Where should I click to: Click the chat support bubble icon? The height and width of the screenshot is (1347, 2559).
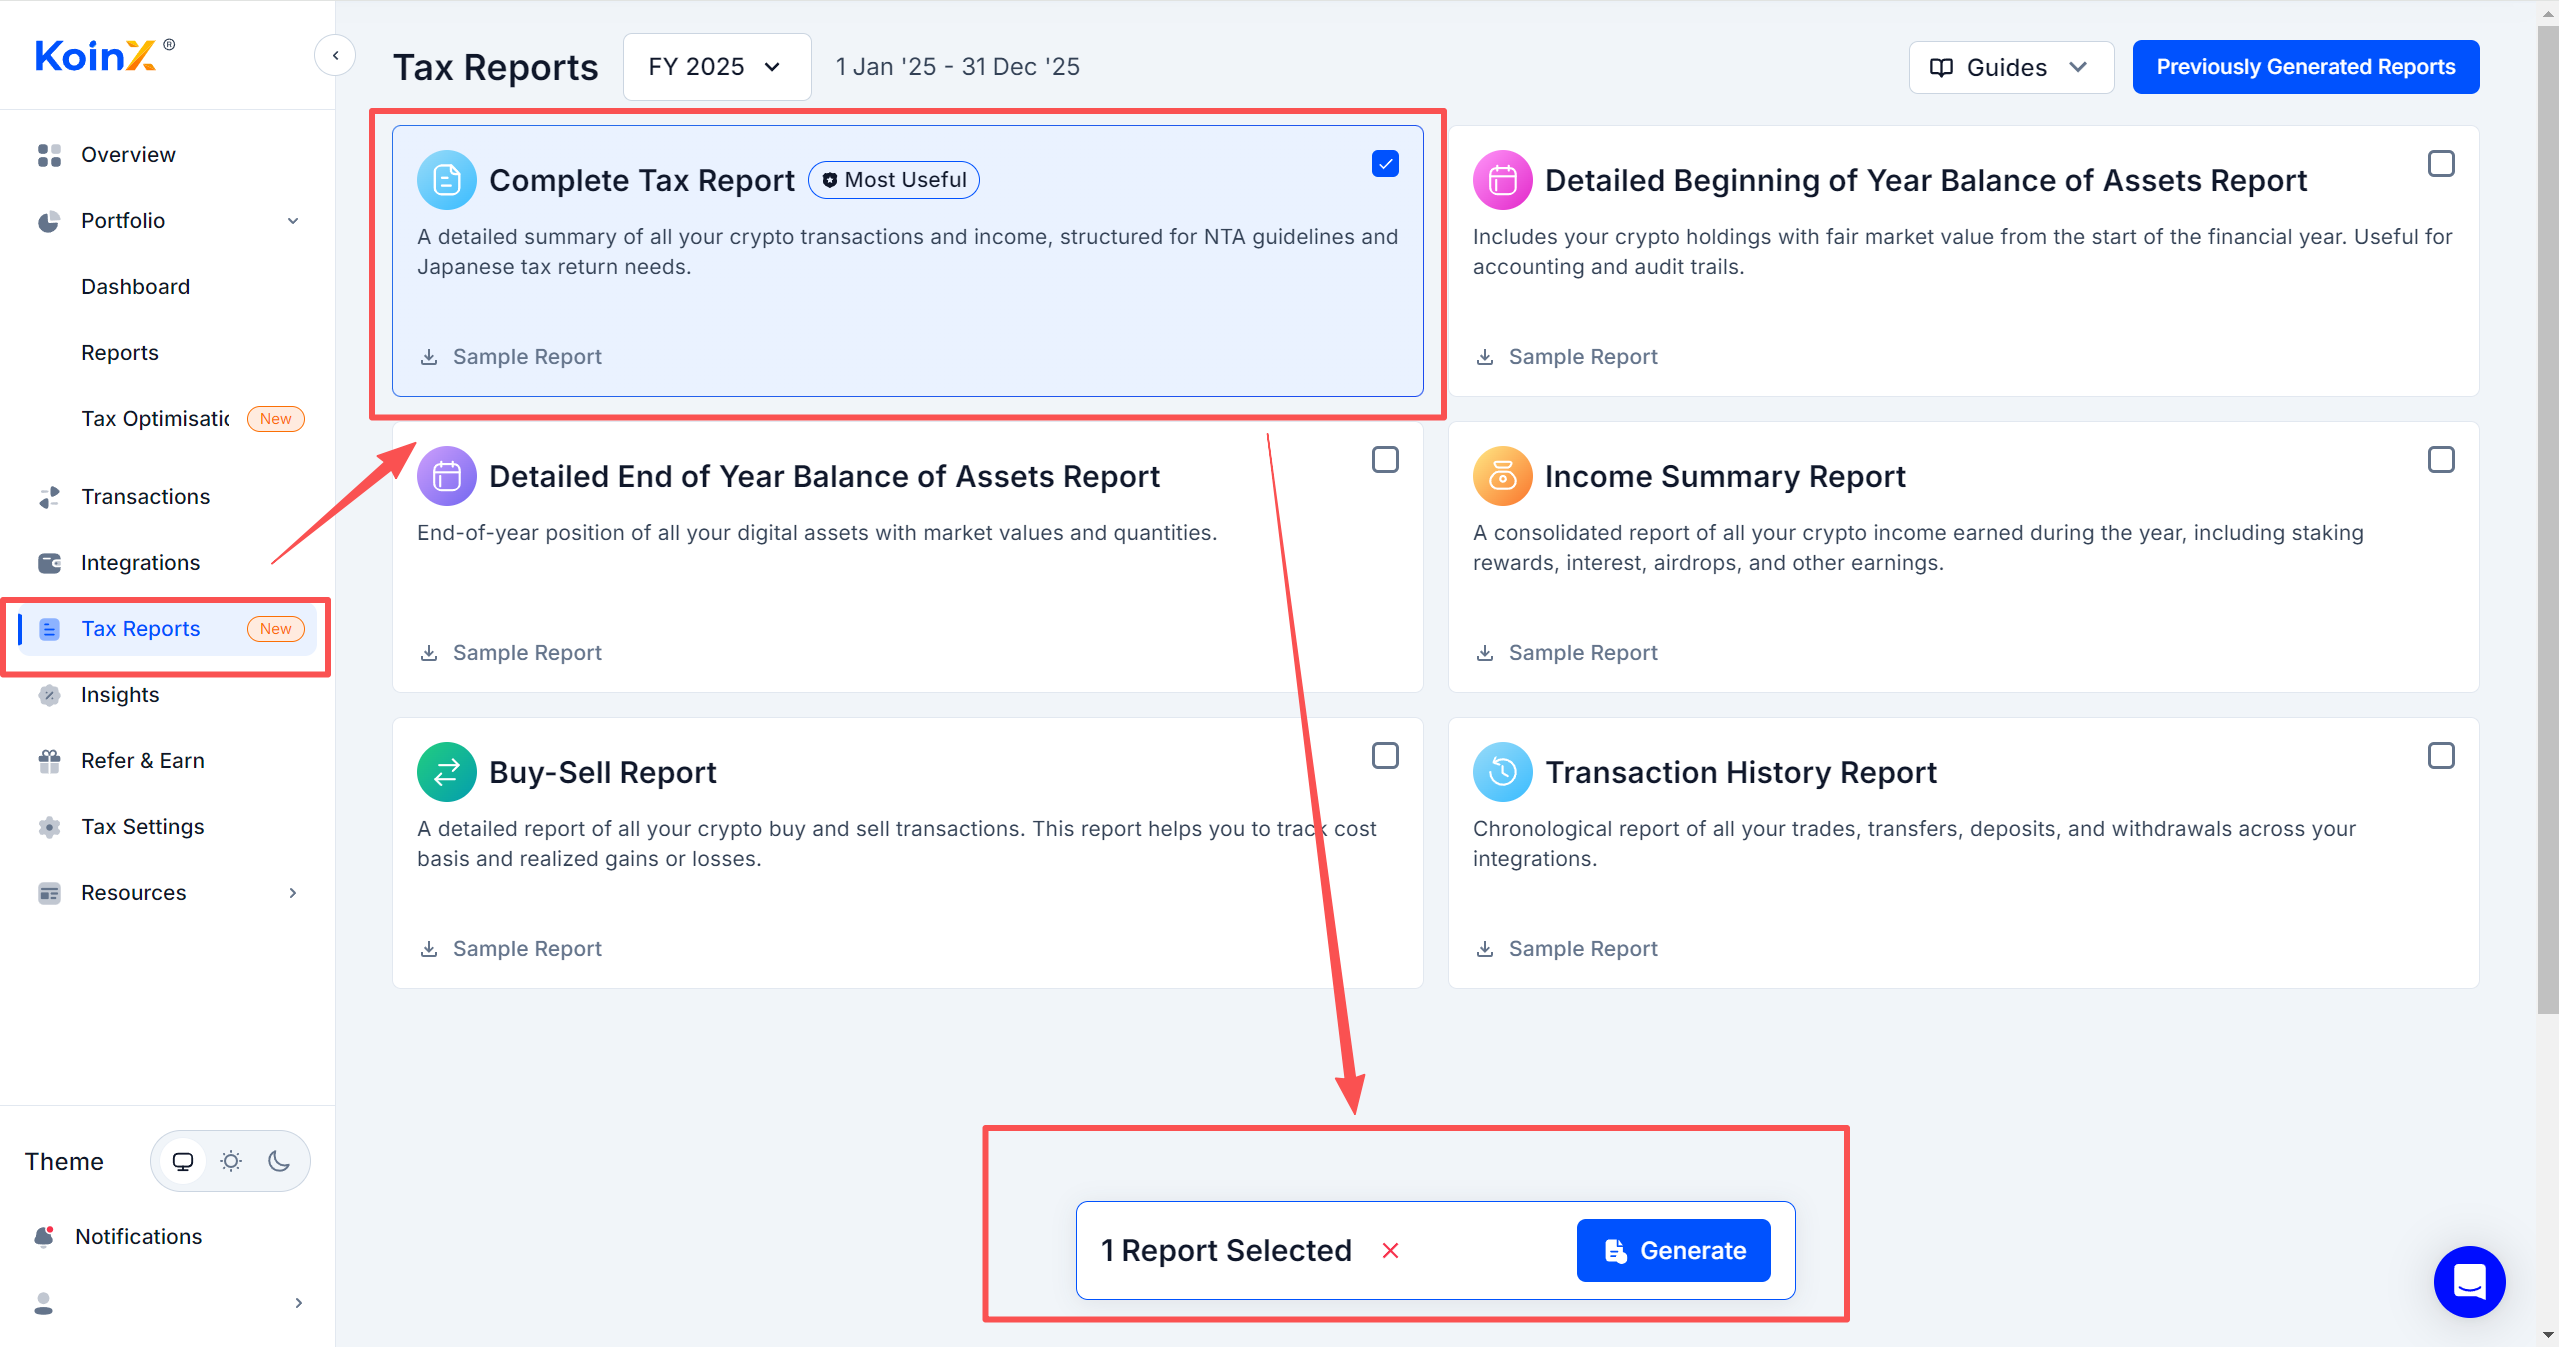(x=2468, y=1281)
